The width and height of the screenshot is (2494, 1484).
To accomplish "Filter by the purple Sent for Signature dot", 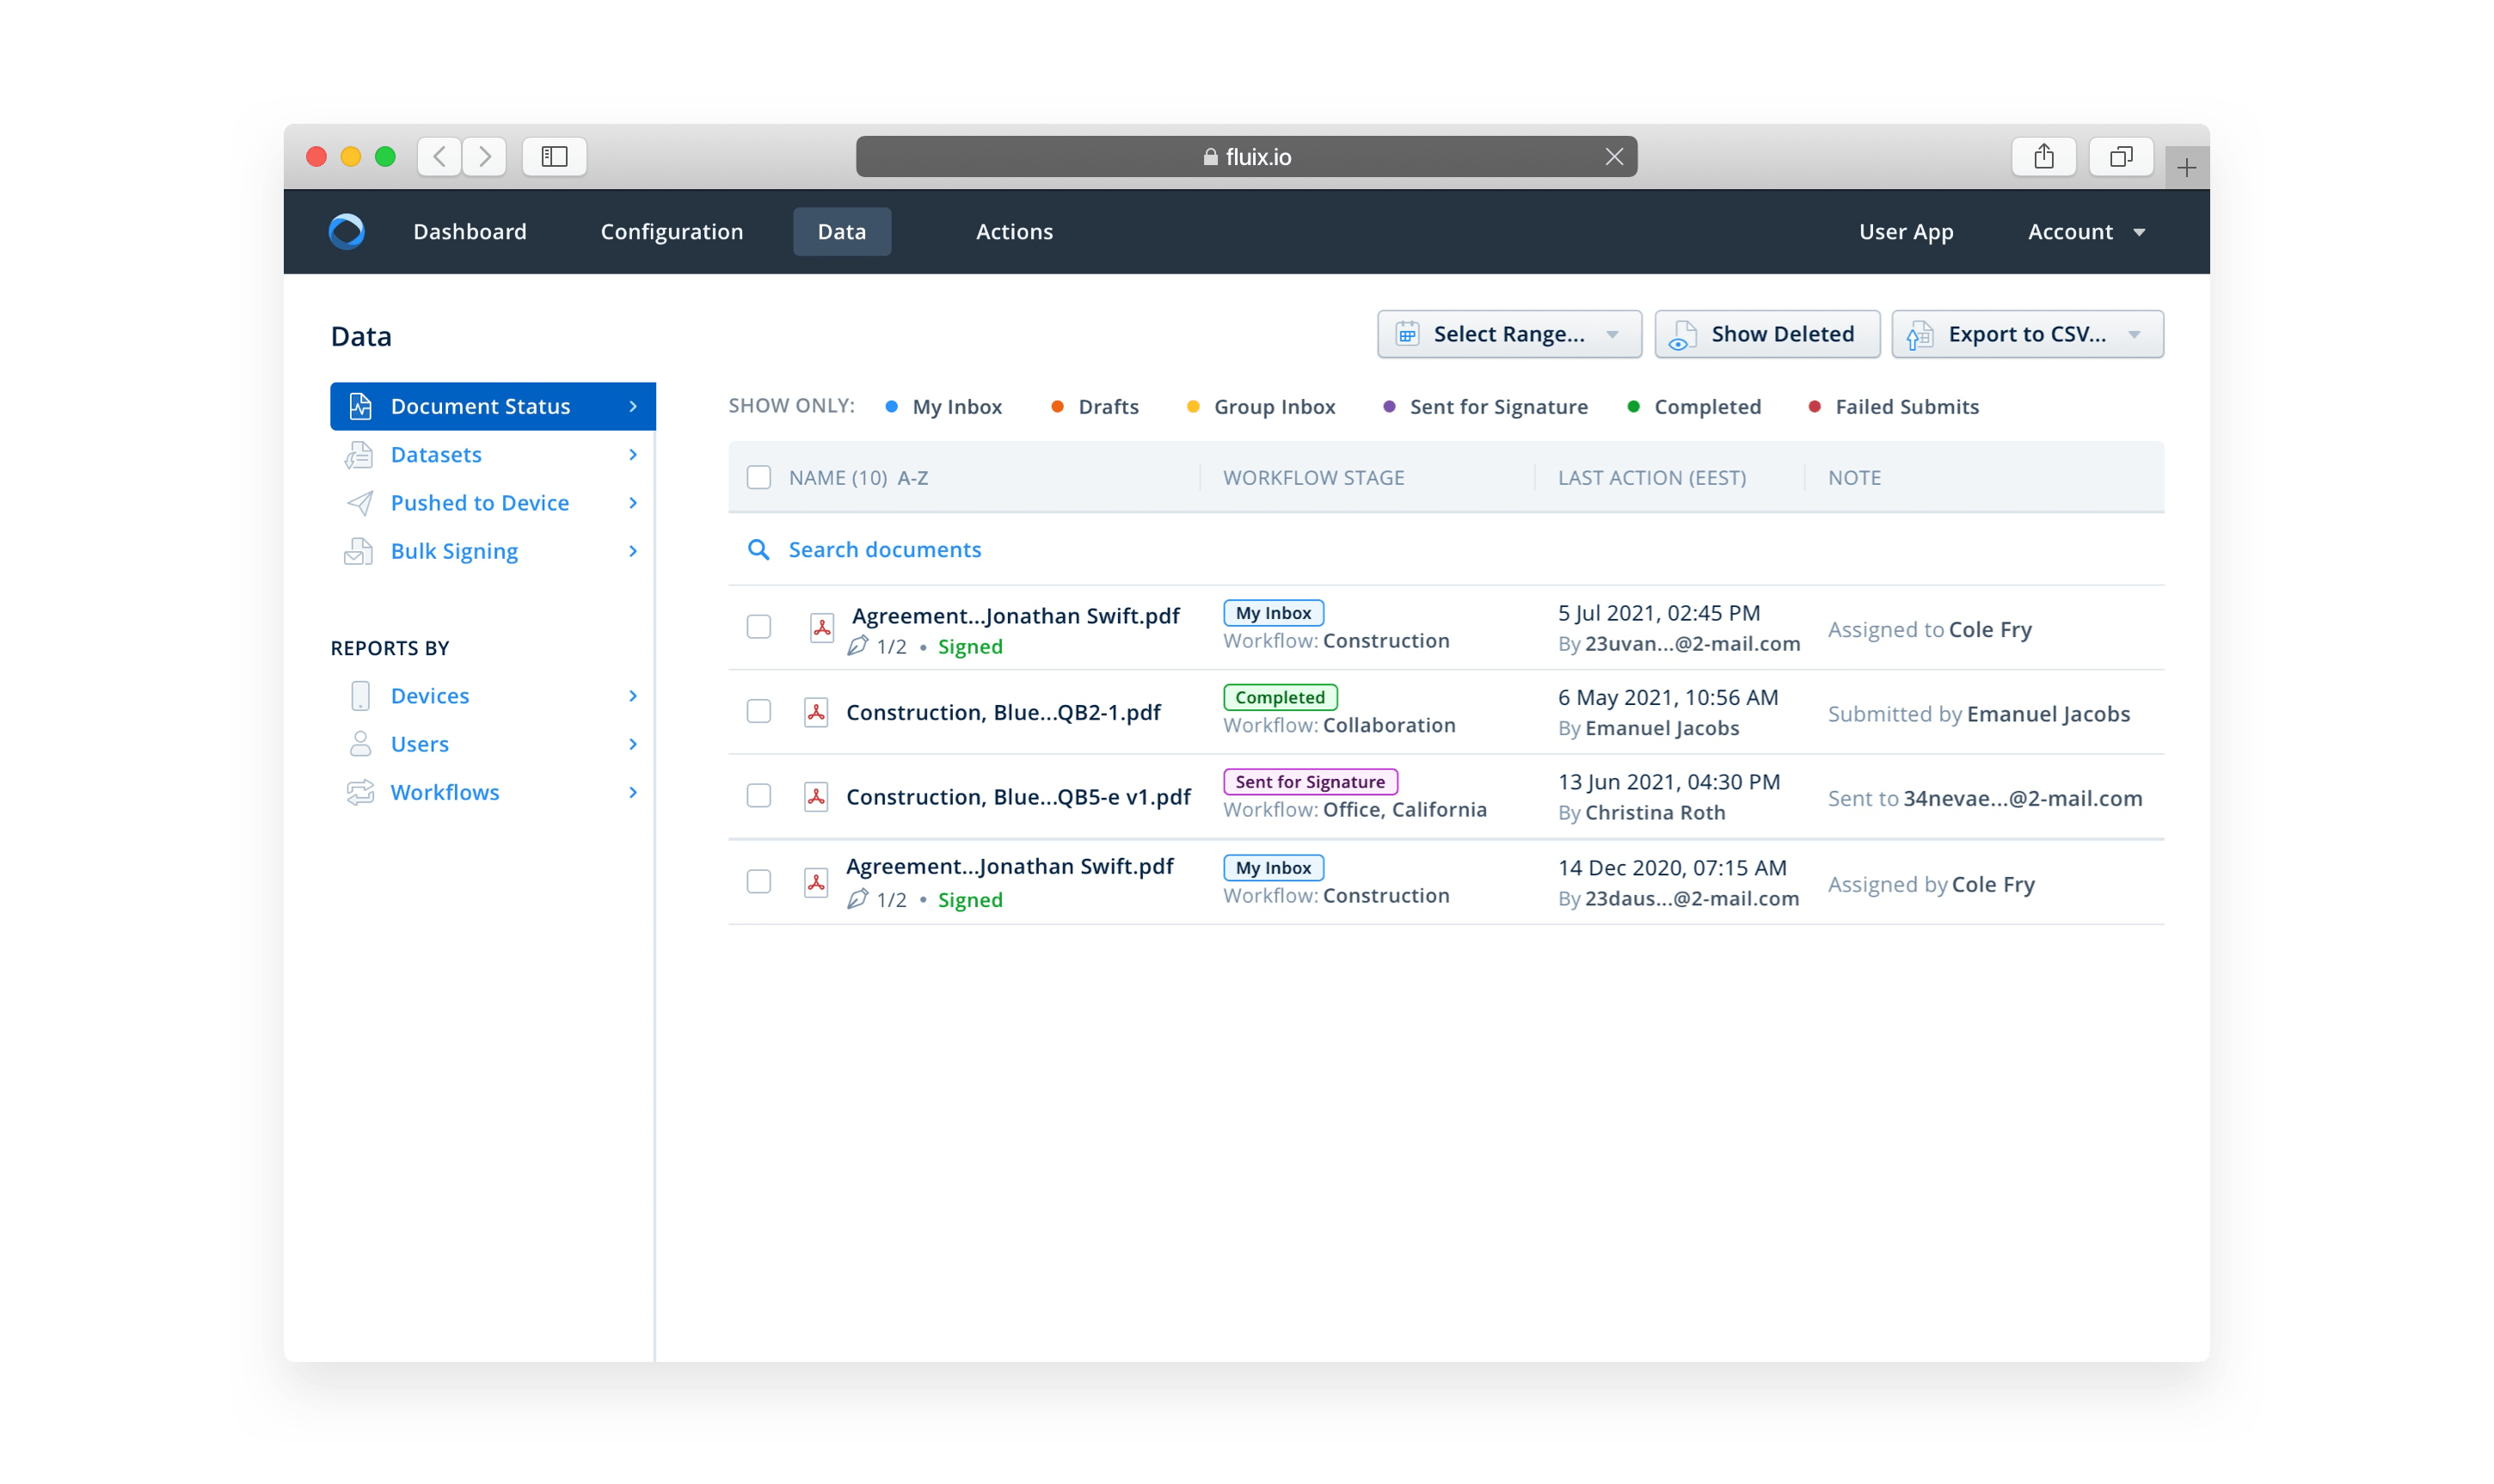I will pyautogui.click(x=1389, y=407).
